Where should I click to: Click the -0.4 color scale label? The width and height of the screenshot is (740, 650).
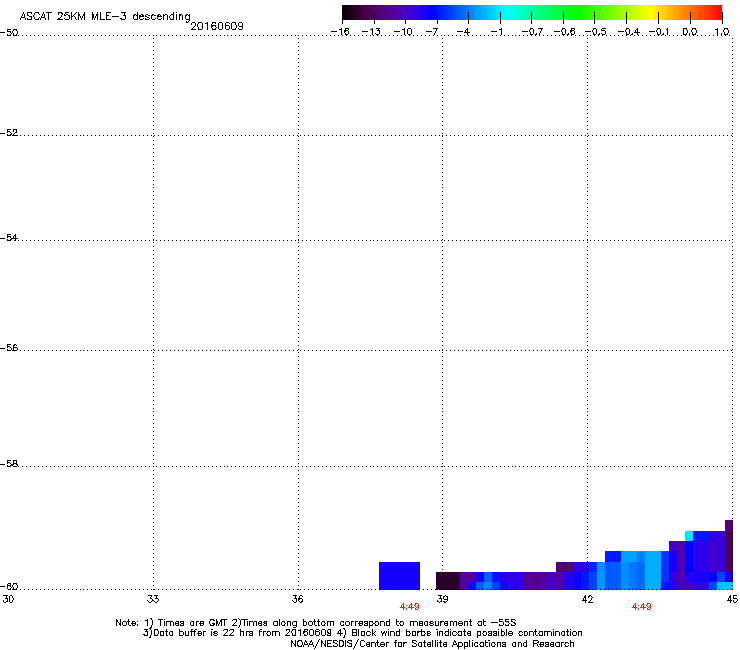[x=629, y=32]
